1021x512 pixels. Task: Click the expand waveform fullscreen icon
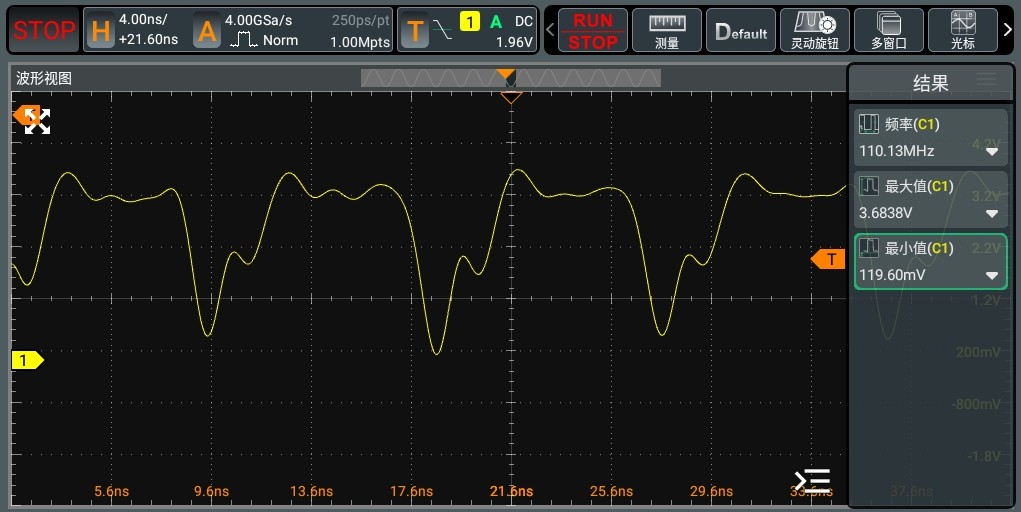point(37,122)
